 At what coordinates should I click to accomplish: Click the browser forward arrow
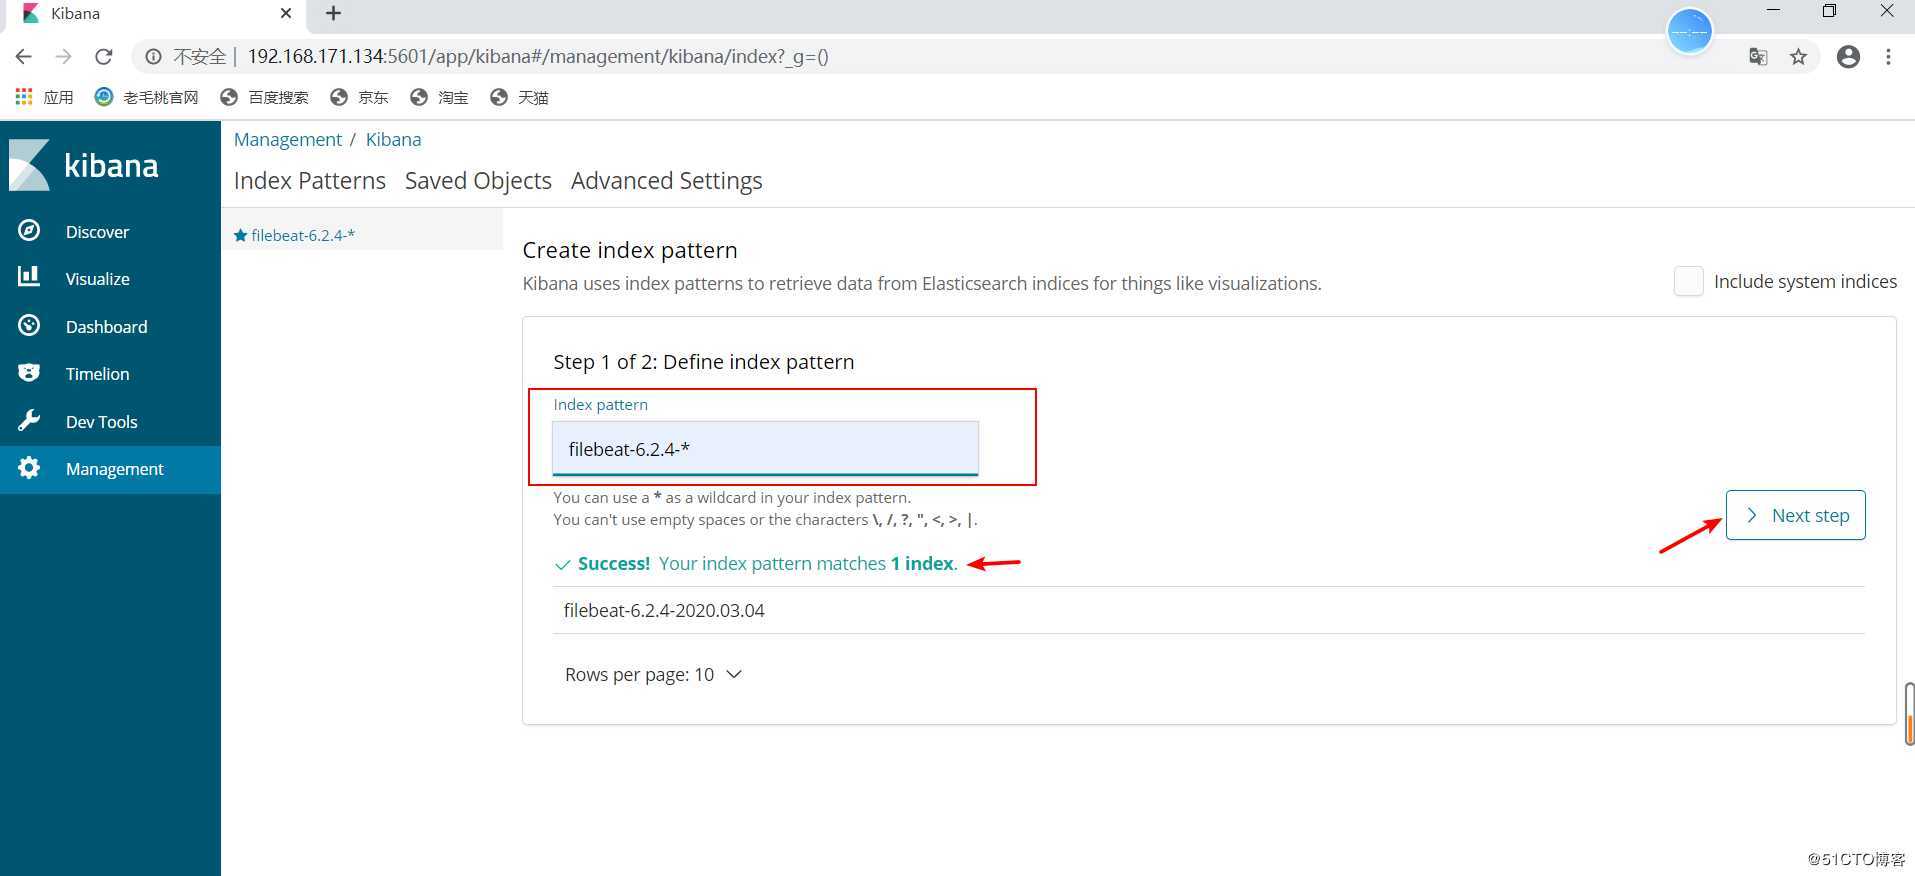pyautogui.click(x=63, y=57)
